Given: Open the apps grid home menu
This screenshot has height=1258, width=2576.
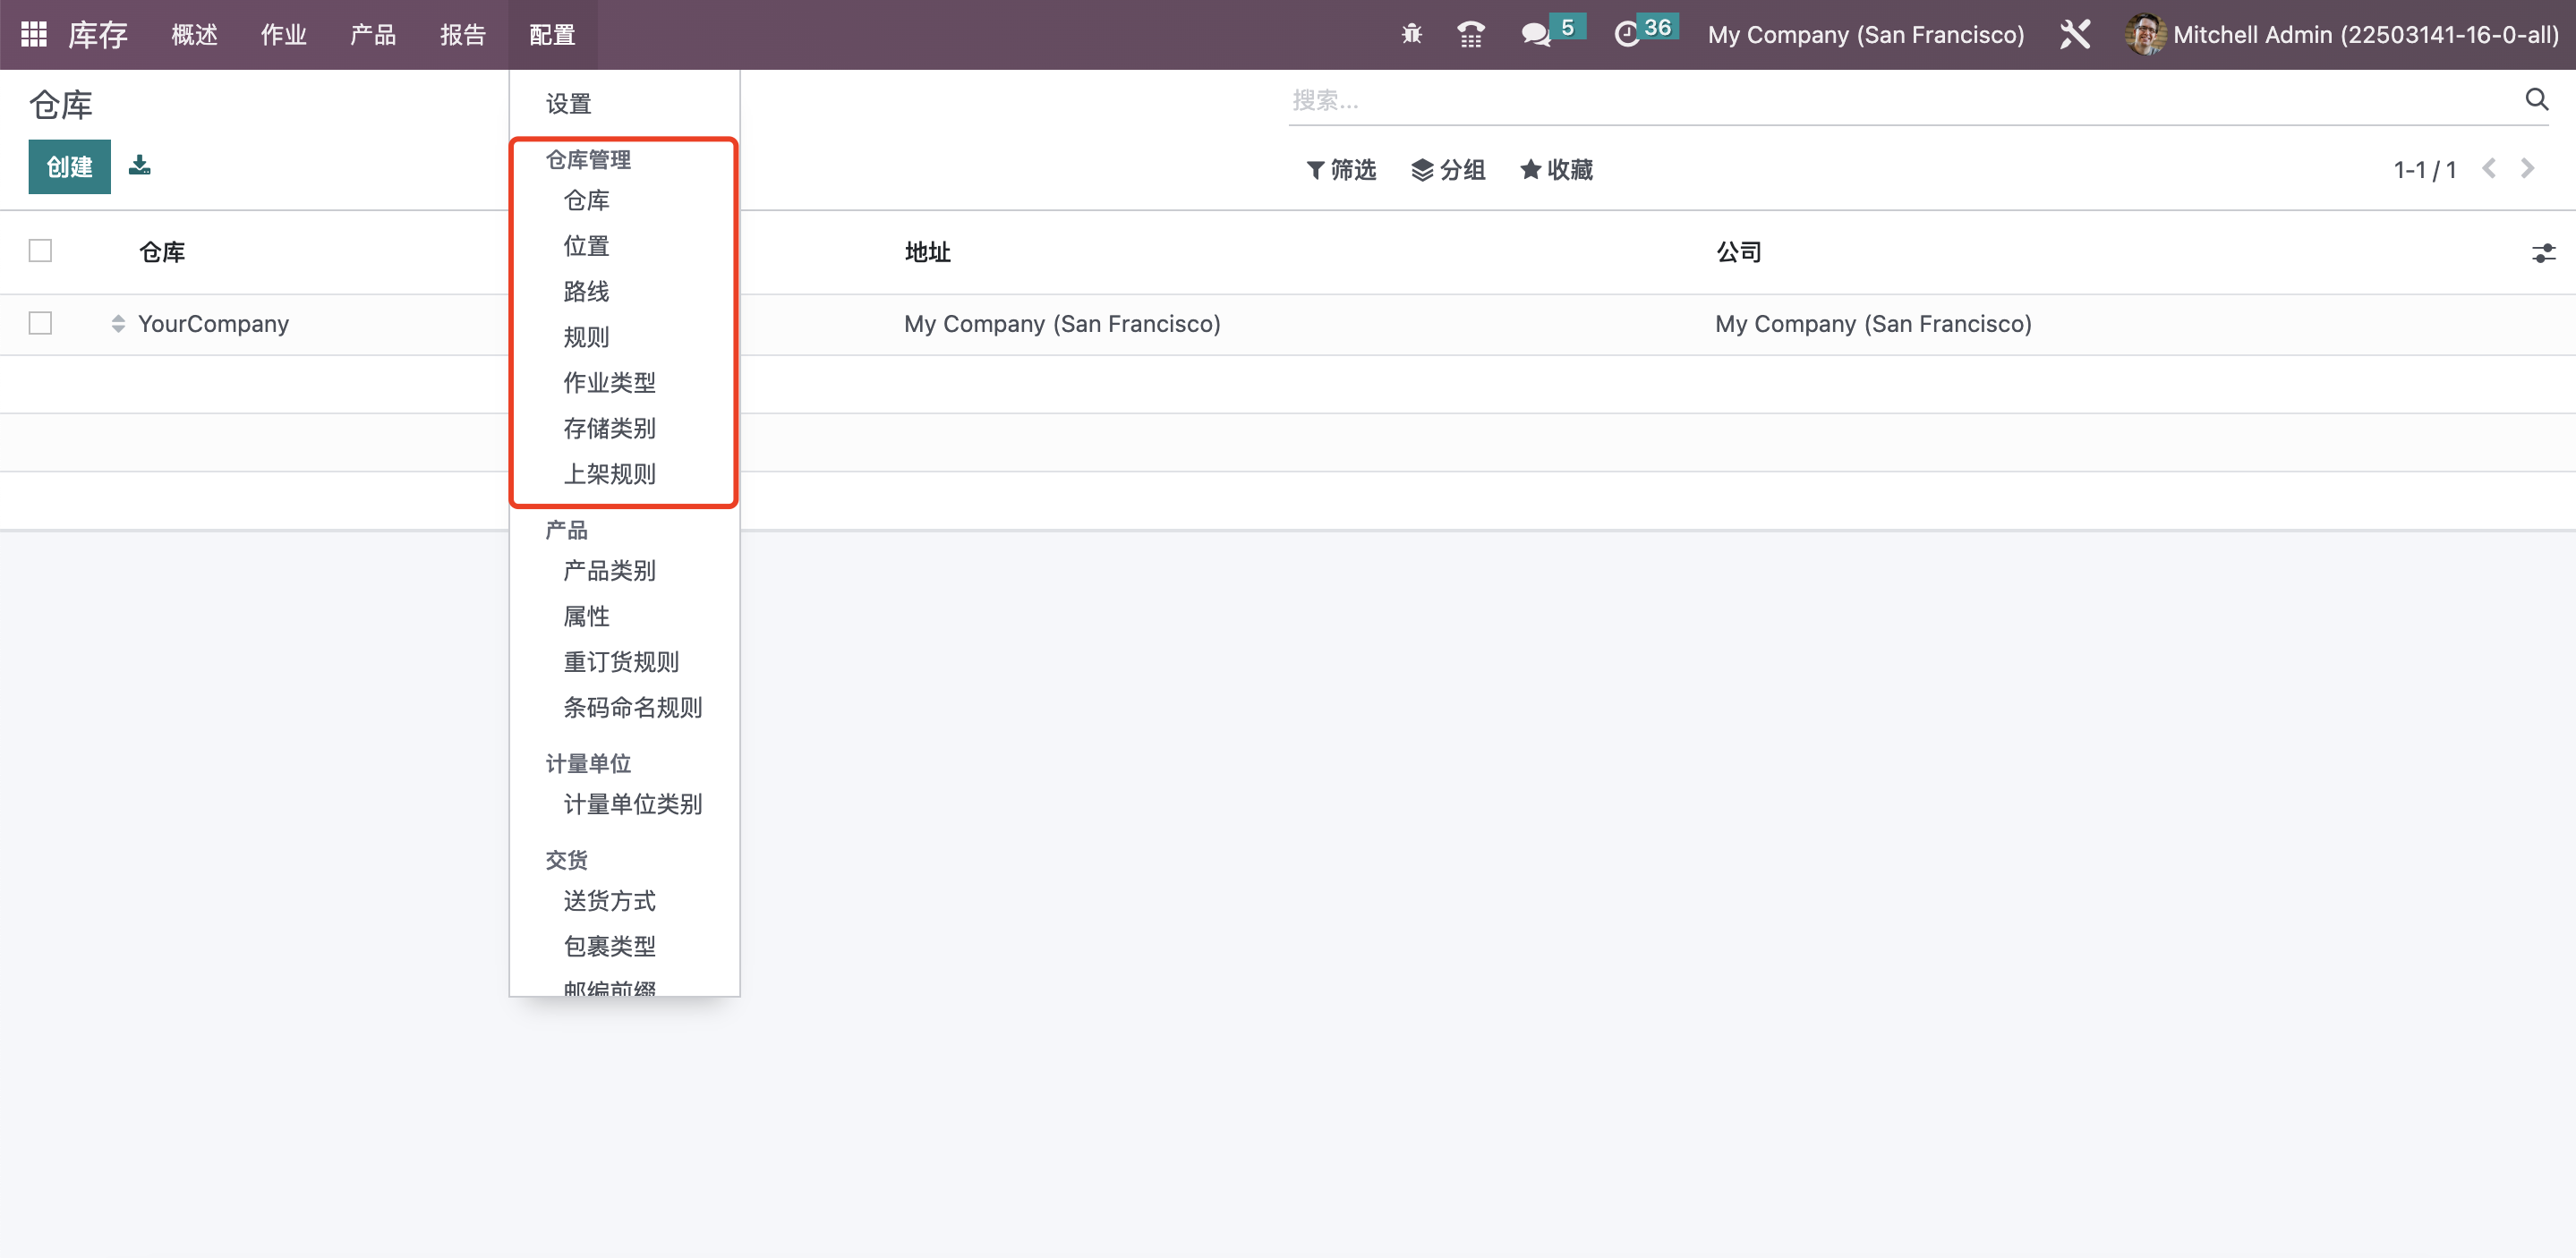Looking at the screenshot, I should [x=34, y=34].
